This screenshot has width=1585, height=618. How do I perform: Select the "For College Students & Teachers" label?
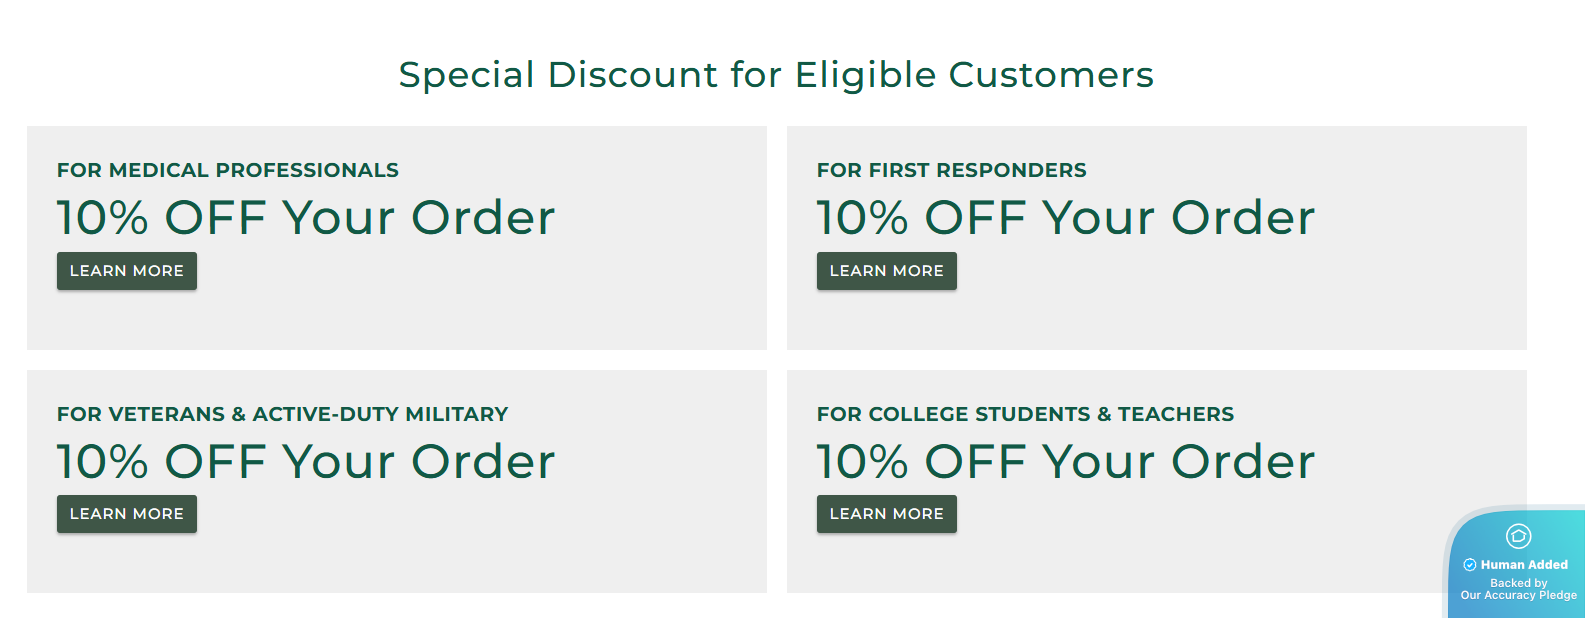1025,414
